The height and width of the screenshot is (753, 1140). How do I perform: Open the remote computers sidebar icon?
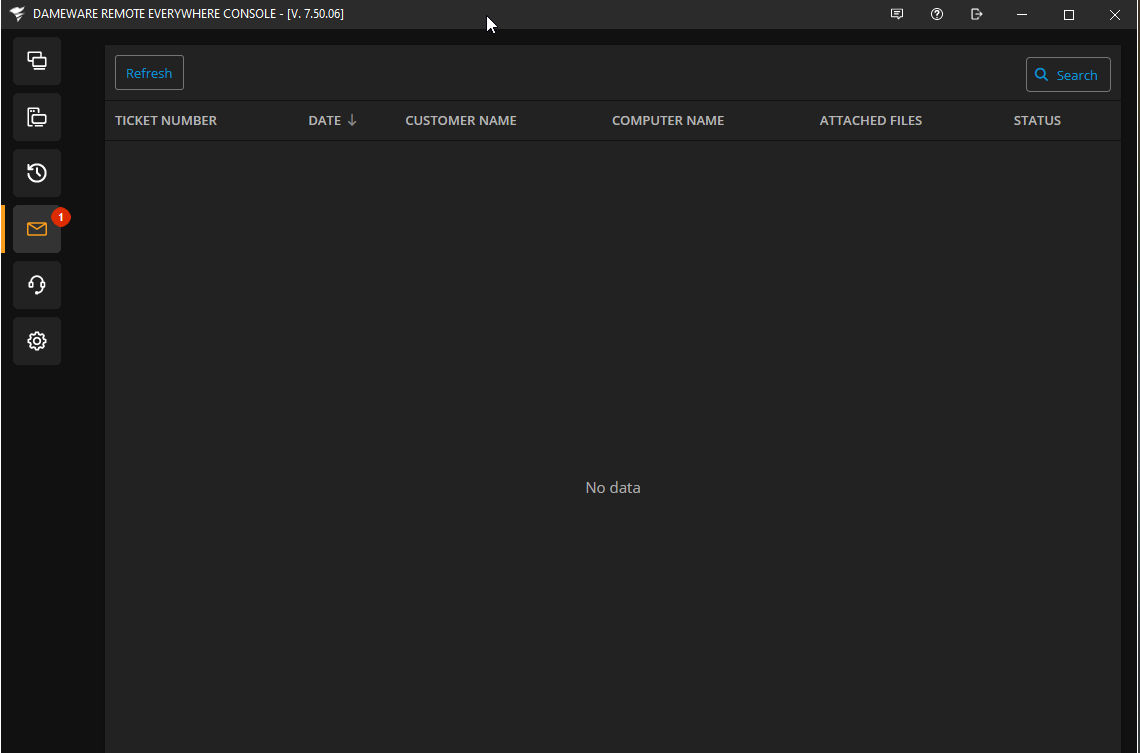point(37,61)
